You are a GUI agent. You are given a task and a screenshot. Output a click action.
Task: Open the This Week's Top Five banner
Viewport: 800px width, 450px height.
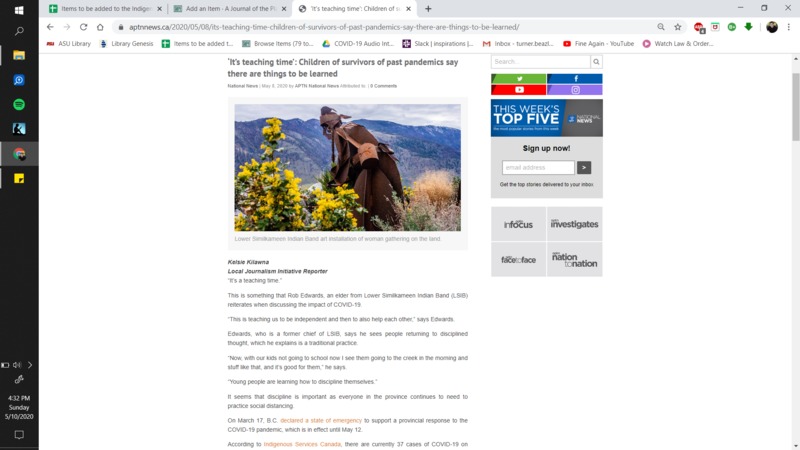(x=546, y=118)
